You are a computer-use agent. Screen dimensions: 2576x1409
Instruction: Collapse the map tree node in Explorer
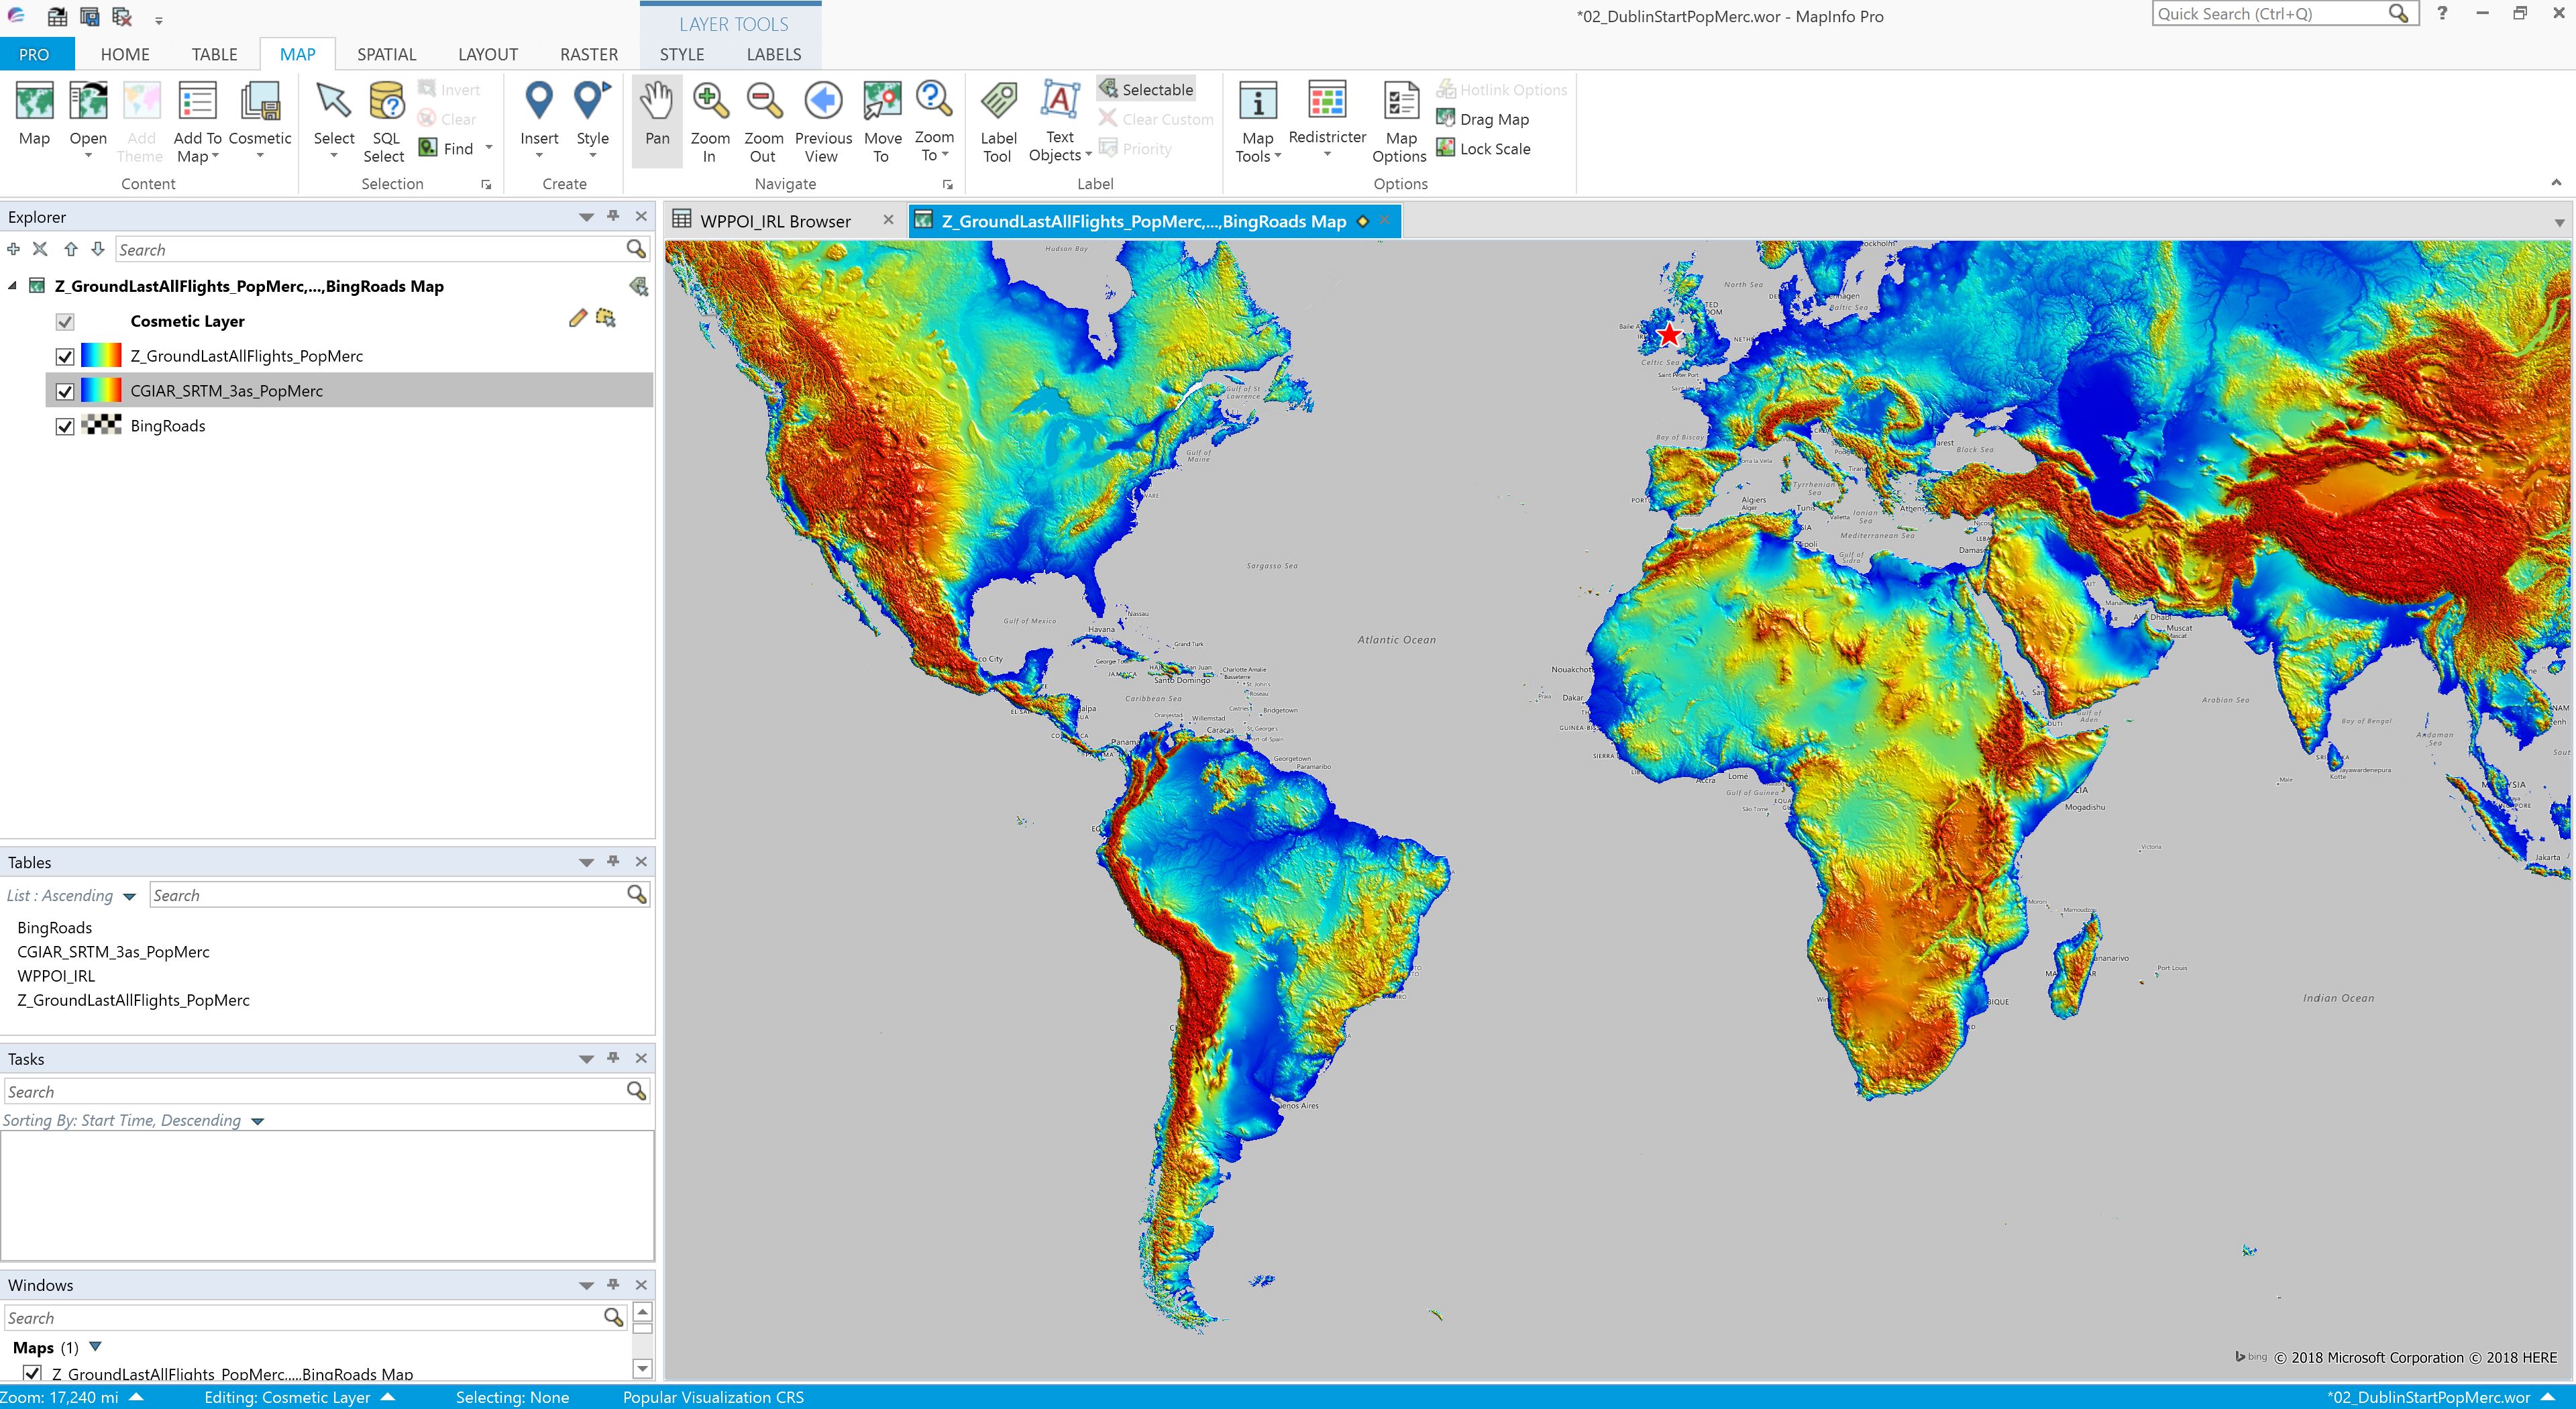[12, 286]
